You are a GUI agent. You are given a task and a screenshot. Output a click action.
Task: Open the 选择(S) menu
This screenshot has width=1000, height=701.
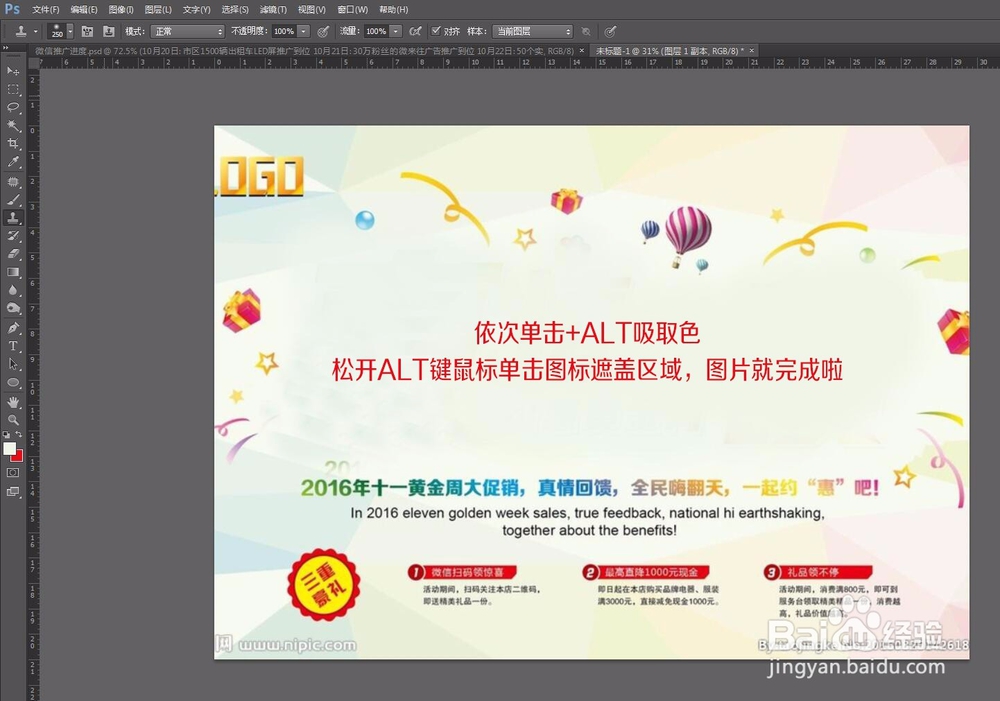click(235, 10)
